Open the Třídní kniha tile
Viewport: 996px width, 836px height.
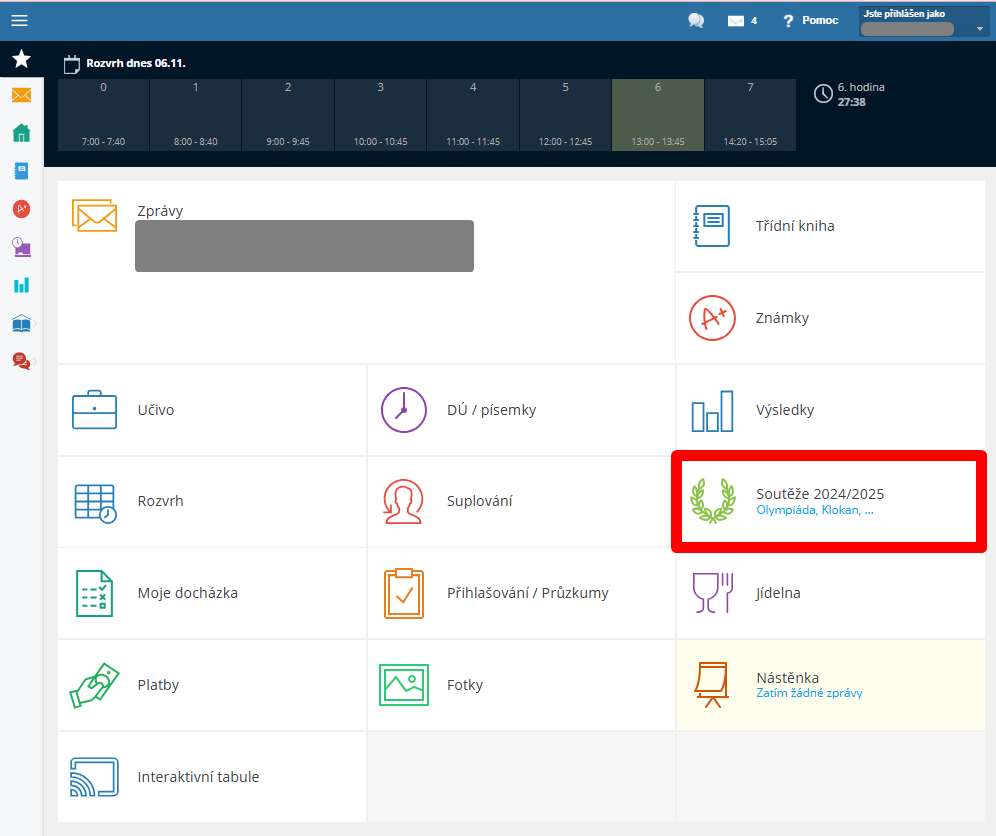click(831, 226)
